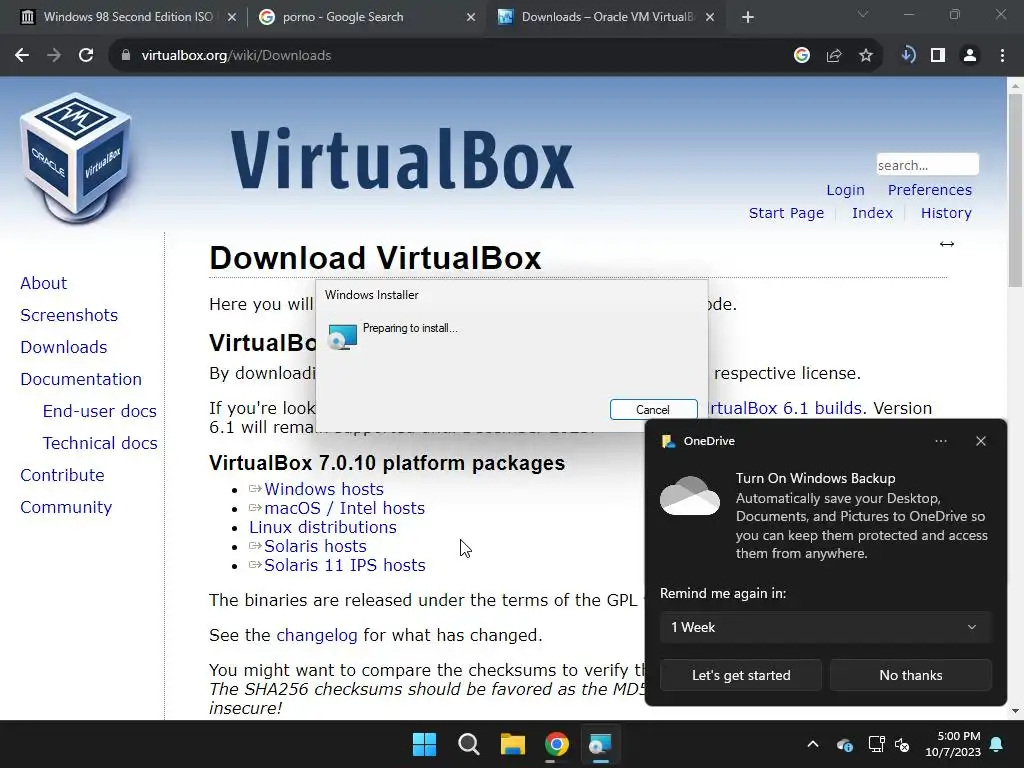Open the page History link
Viewport: 1024px width, 768px height.
946,213
